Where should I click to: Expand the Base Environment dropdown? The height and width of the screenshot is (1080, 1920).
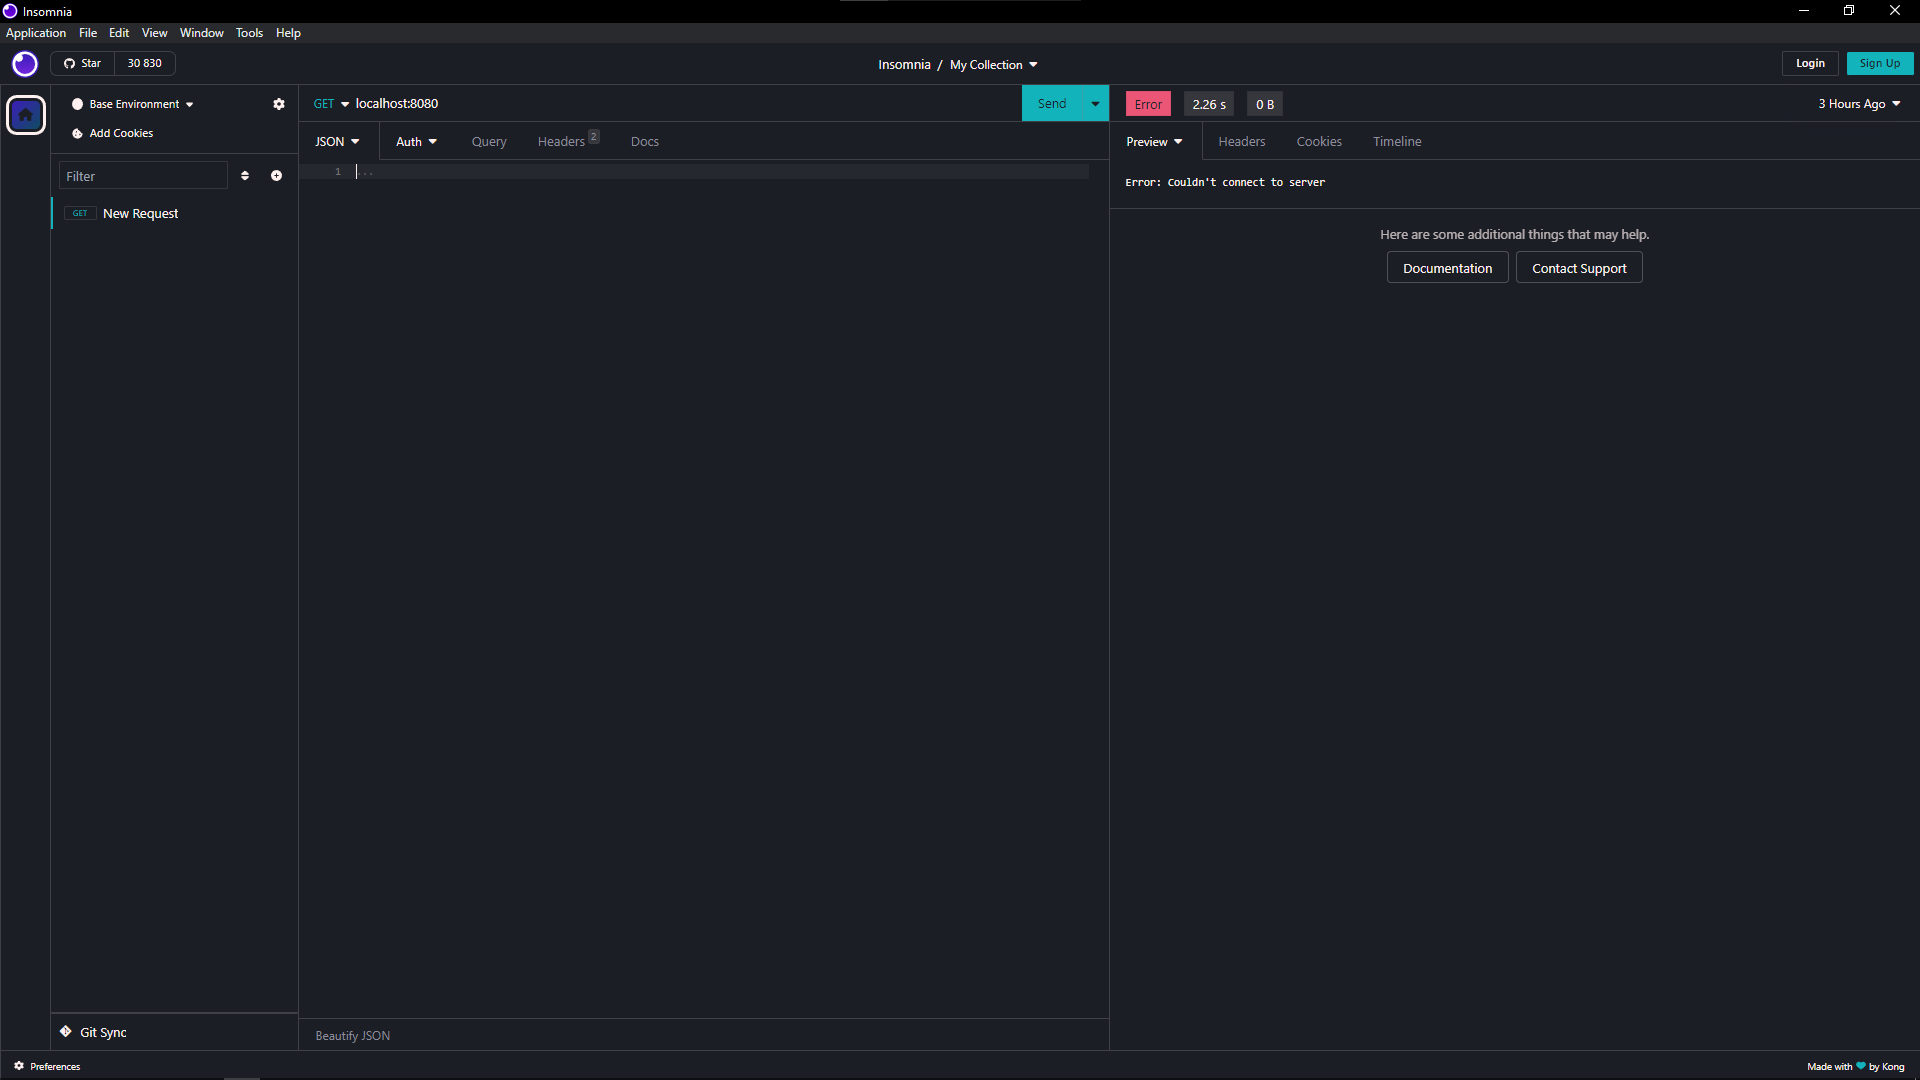click(x=133, y=104)
